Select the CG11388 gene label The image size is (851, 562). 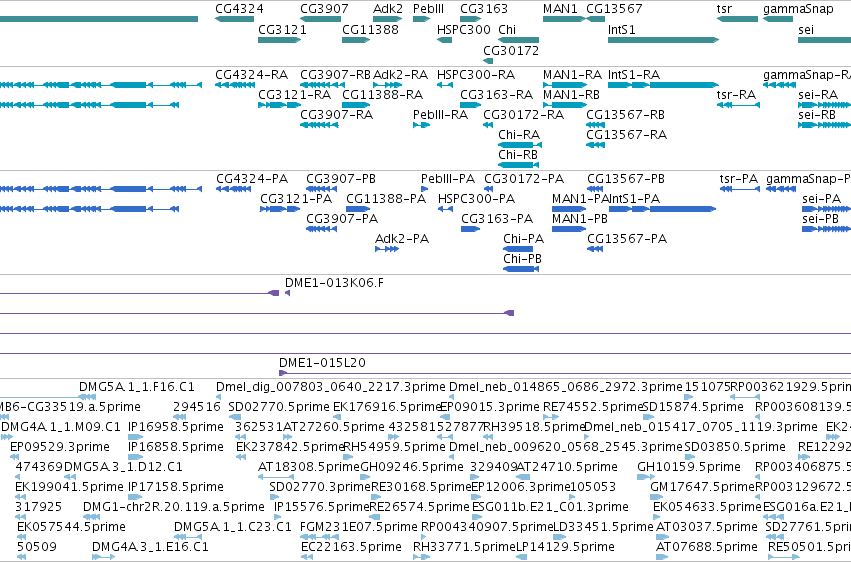370,30
